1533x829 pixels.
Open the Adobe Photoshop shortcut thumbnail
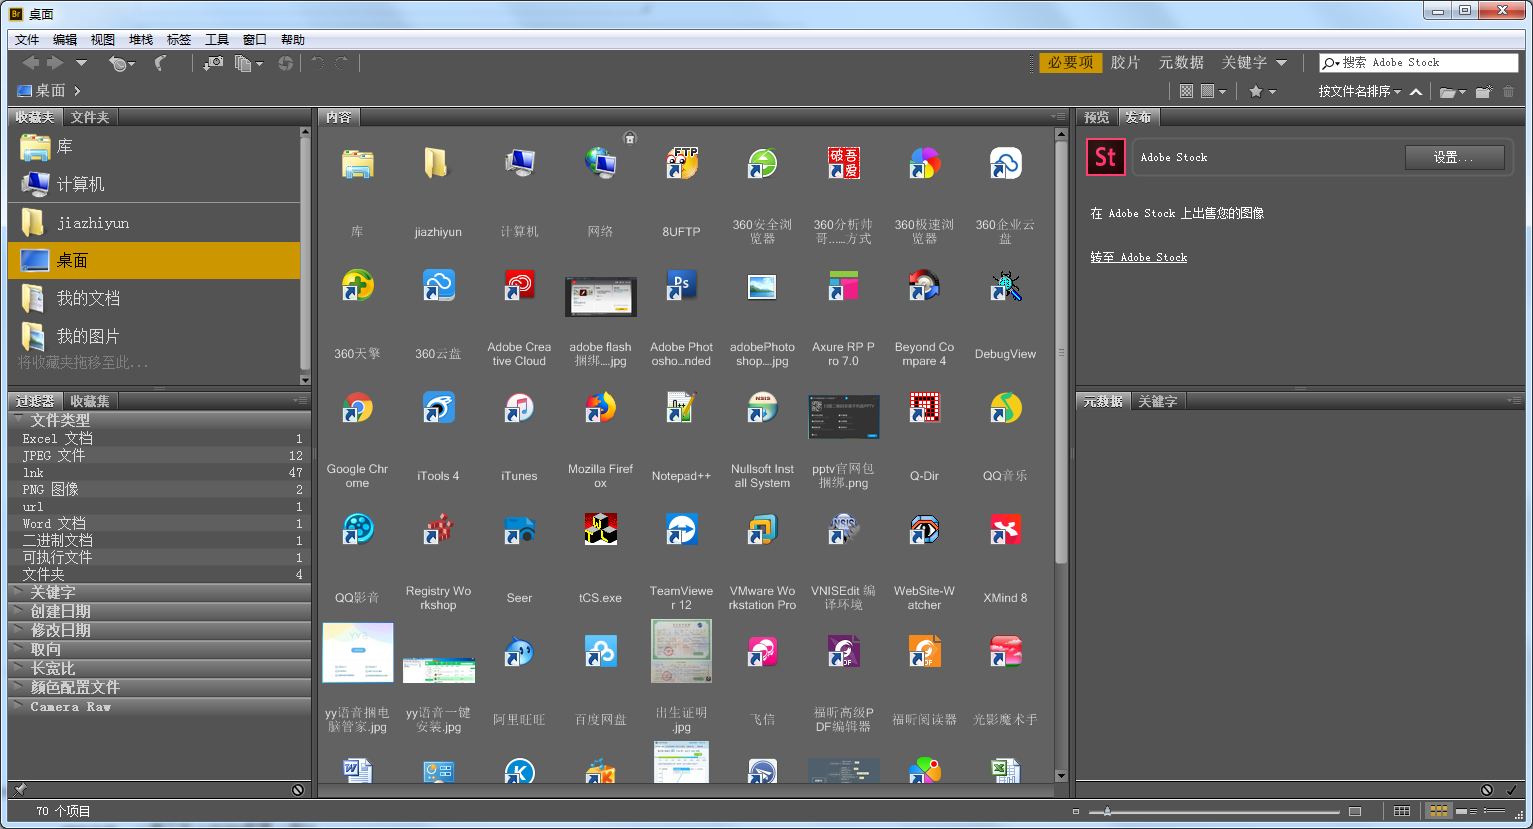681,288
